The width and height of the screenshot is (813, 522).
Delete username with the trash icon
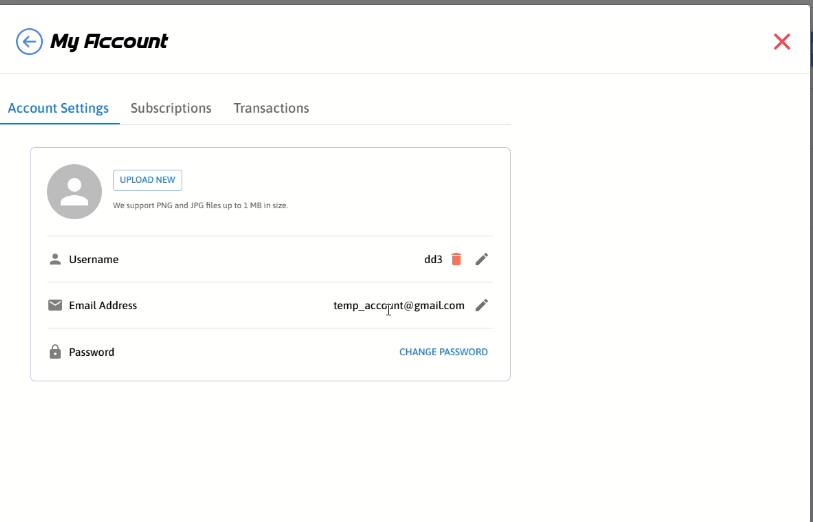pos(456,259)
